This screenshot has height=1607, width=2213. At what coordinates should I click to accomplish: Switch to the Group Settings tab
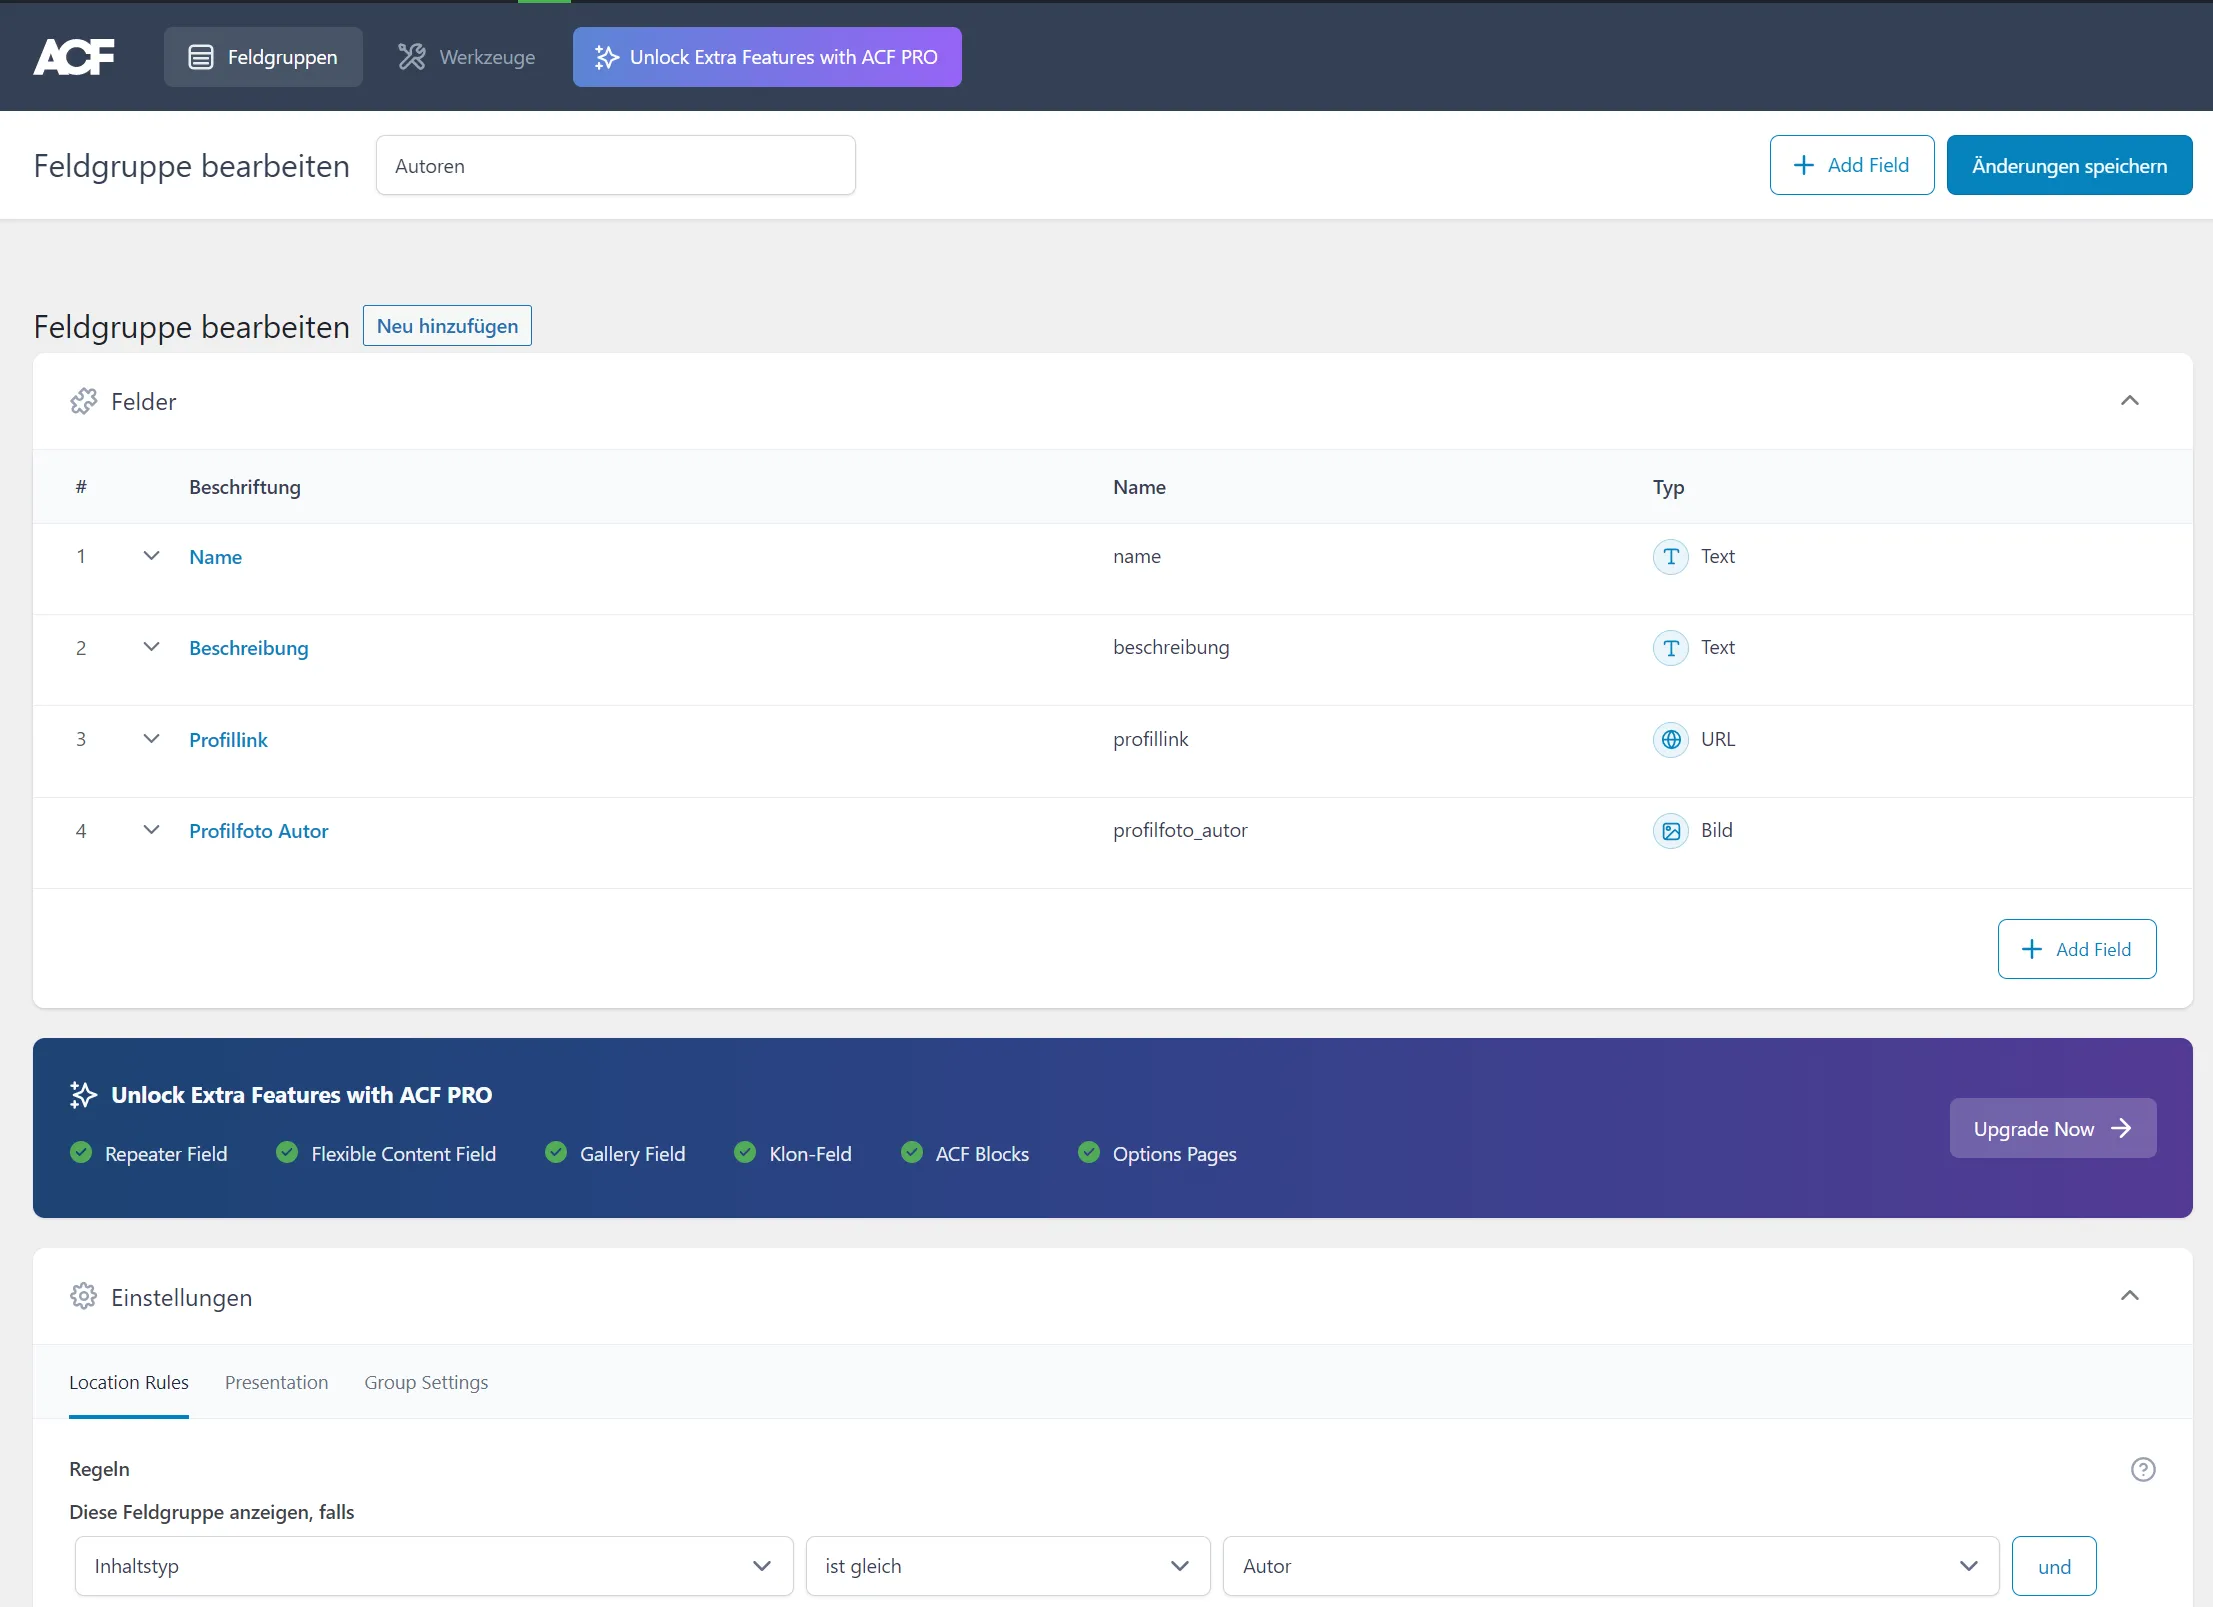(426, 1382)
